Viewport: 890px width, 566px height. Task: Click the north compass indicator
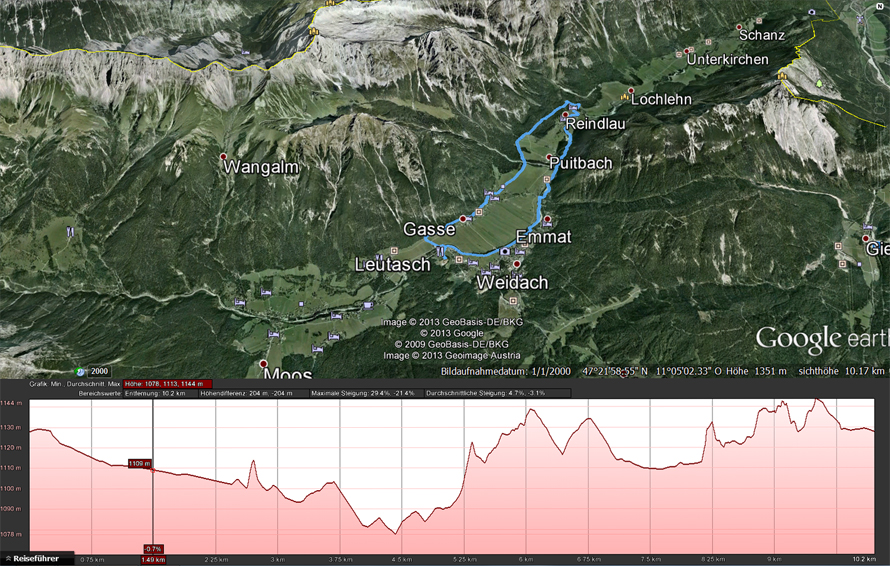coord(880,6)
